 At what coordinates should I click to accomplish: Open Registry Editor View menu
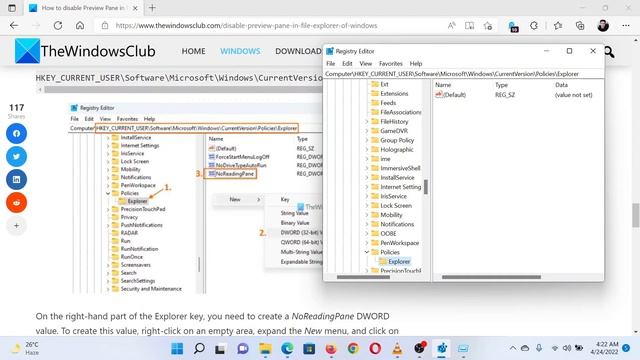click(365, 64)
